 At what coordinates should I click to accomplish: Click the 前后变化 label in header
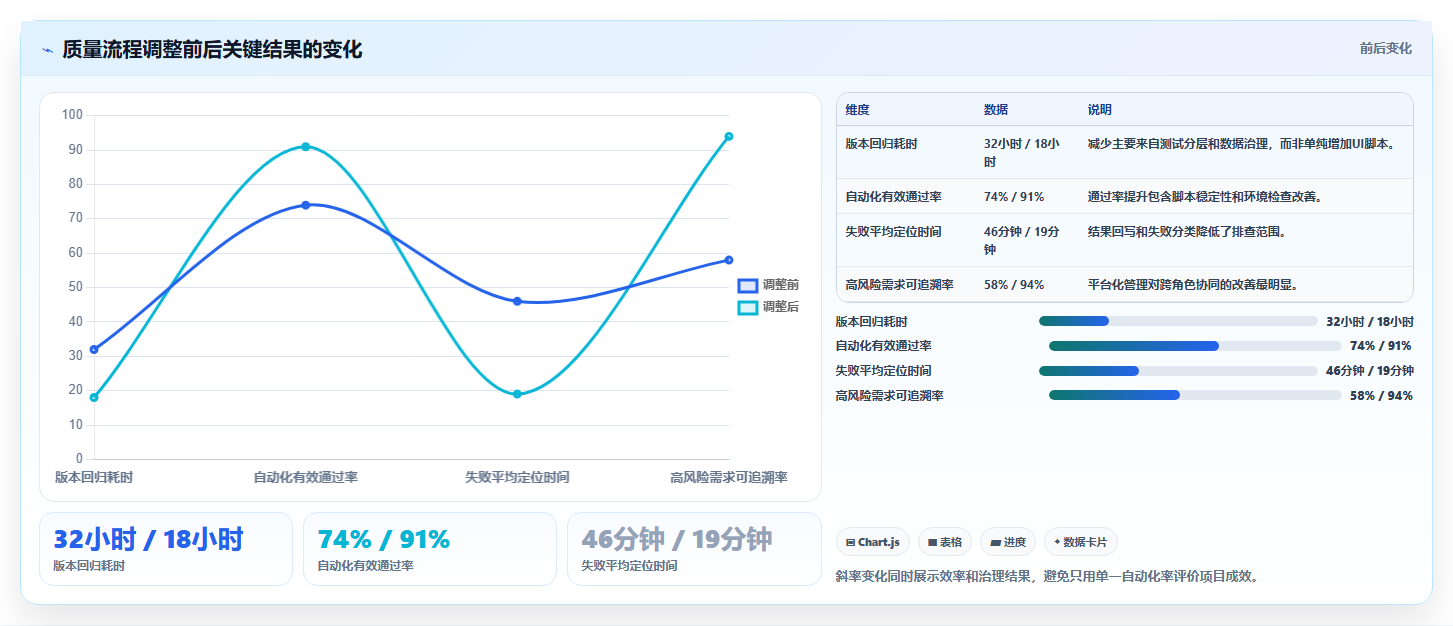click(x=1385, y=48)
